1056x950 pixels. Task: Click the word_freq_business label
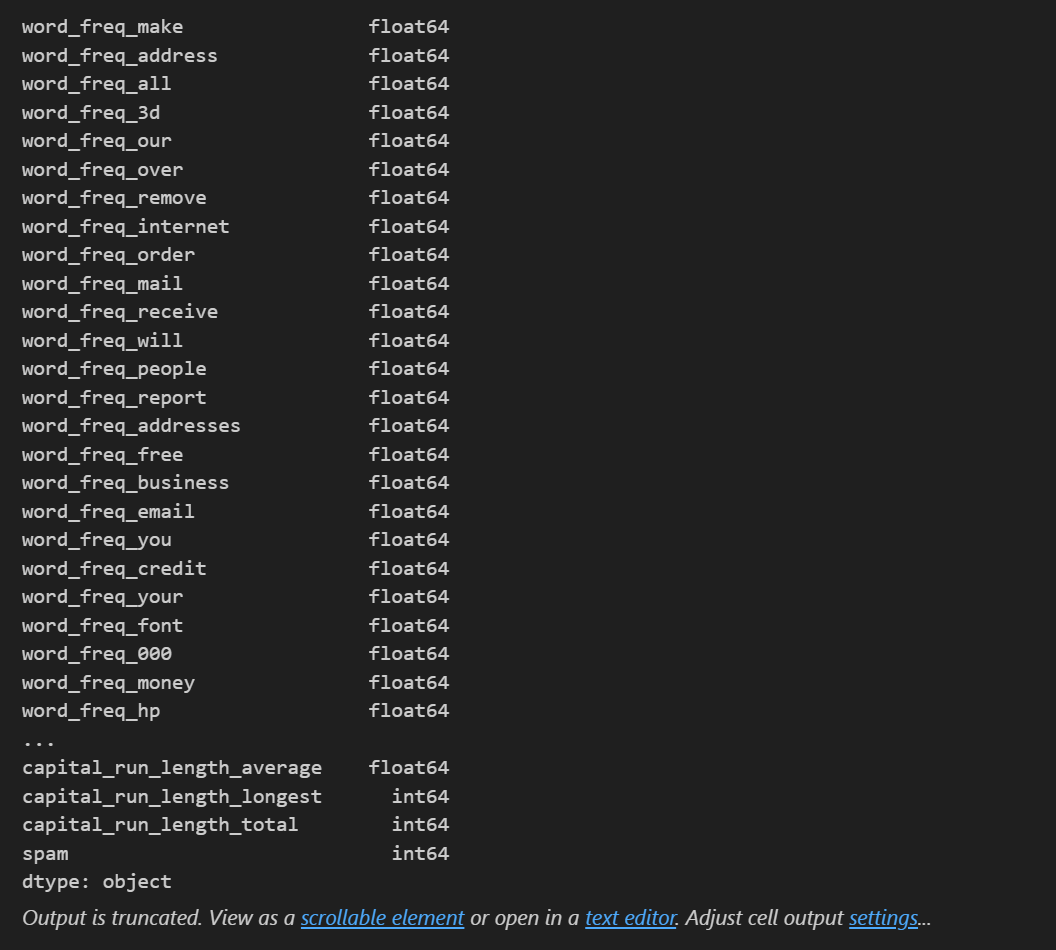click(x=125, y=483)
